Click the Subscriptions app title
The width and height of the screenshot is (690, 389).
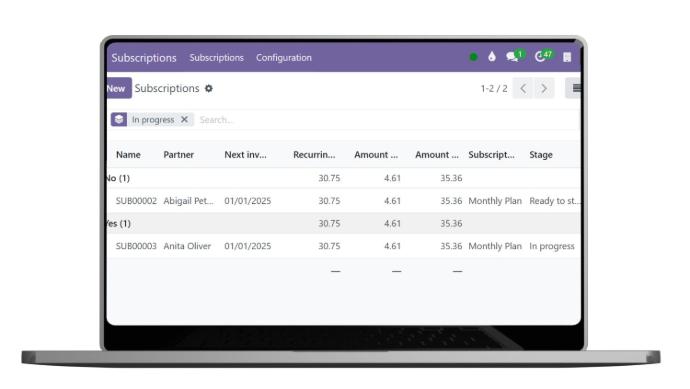pyautogui.click(x=144, y=58)
